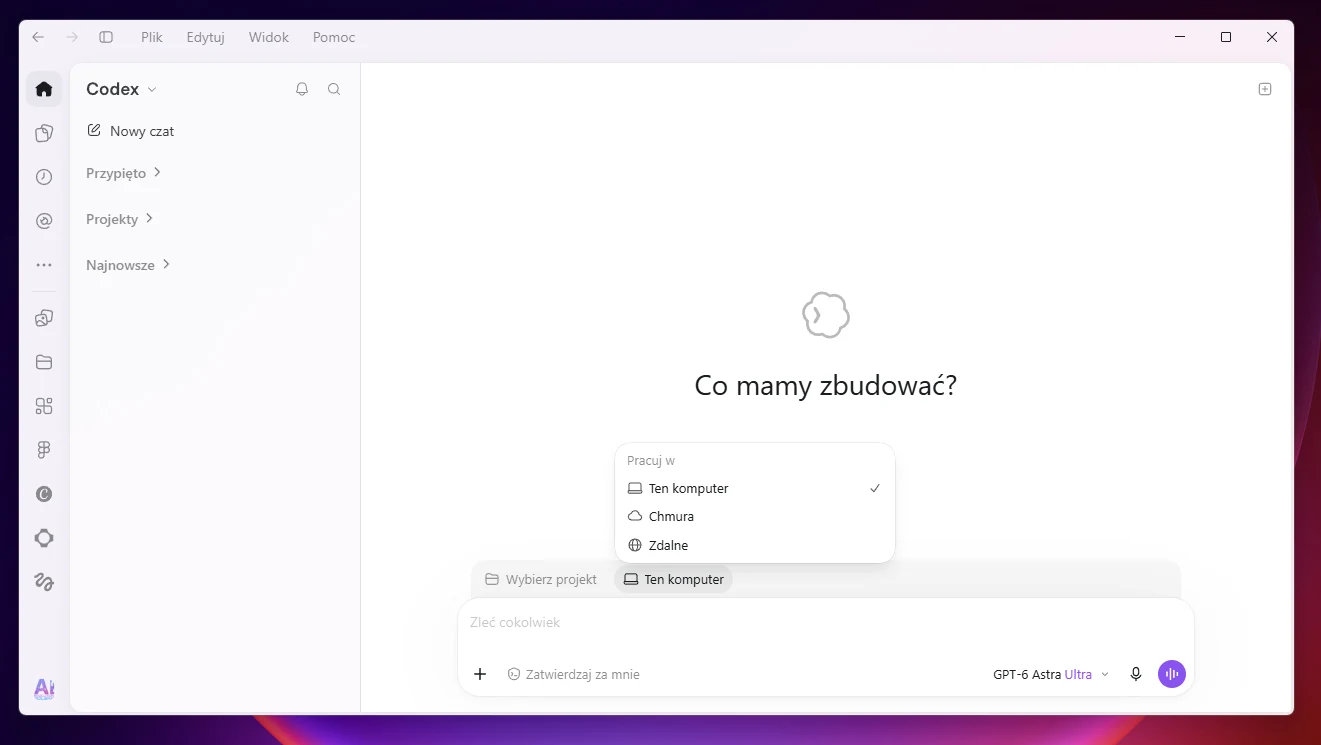This screenshot has width=1321, height=745.
Task: Click the dark circular C icon
Action: pos(44,494)
